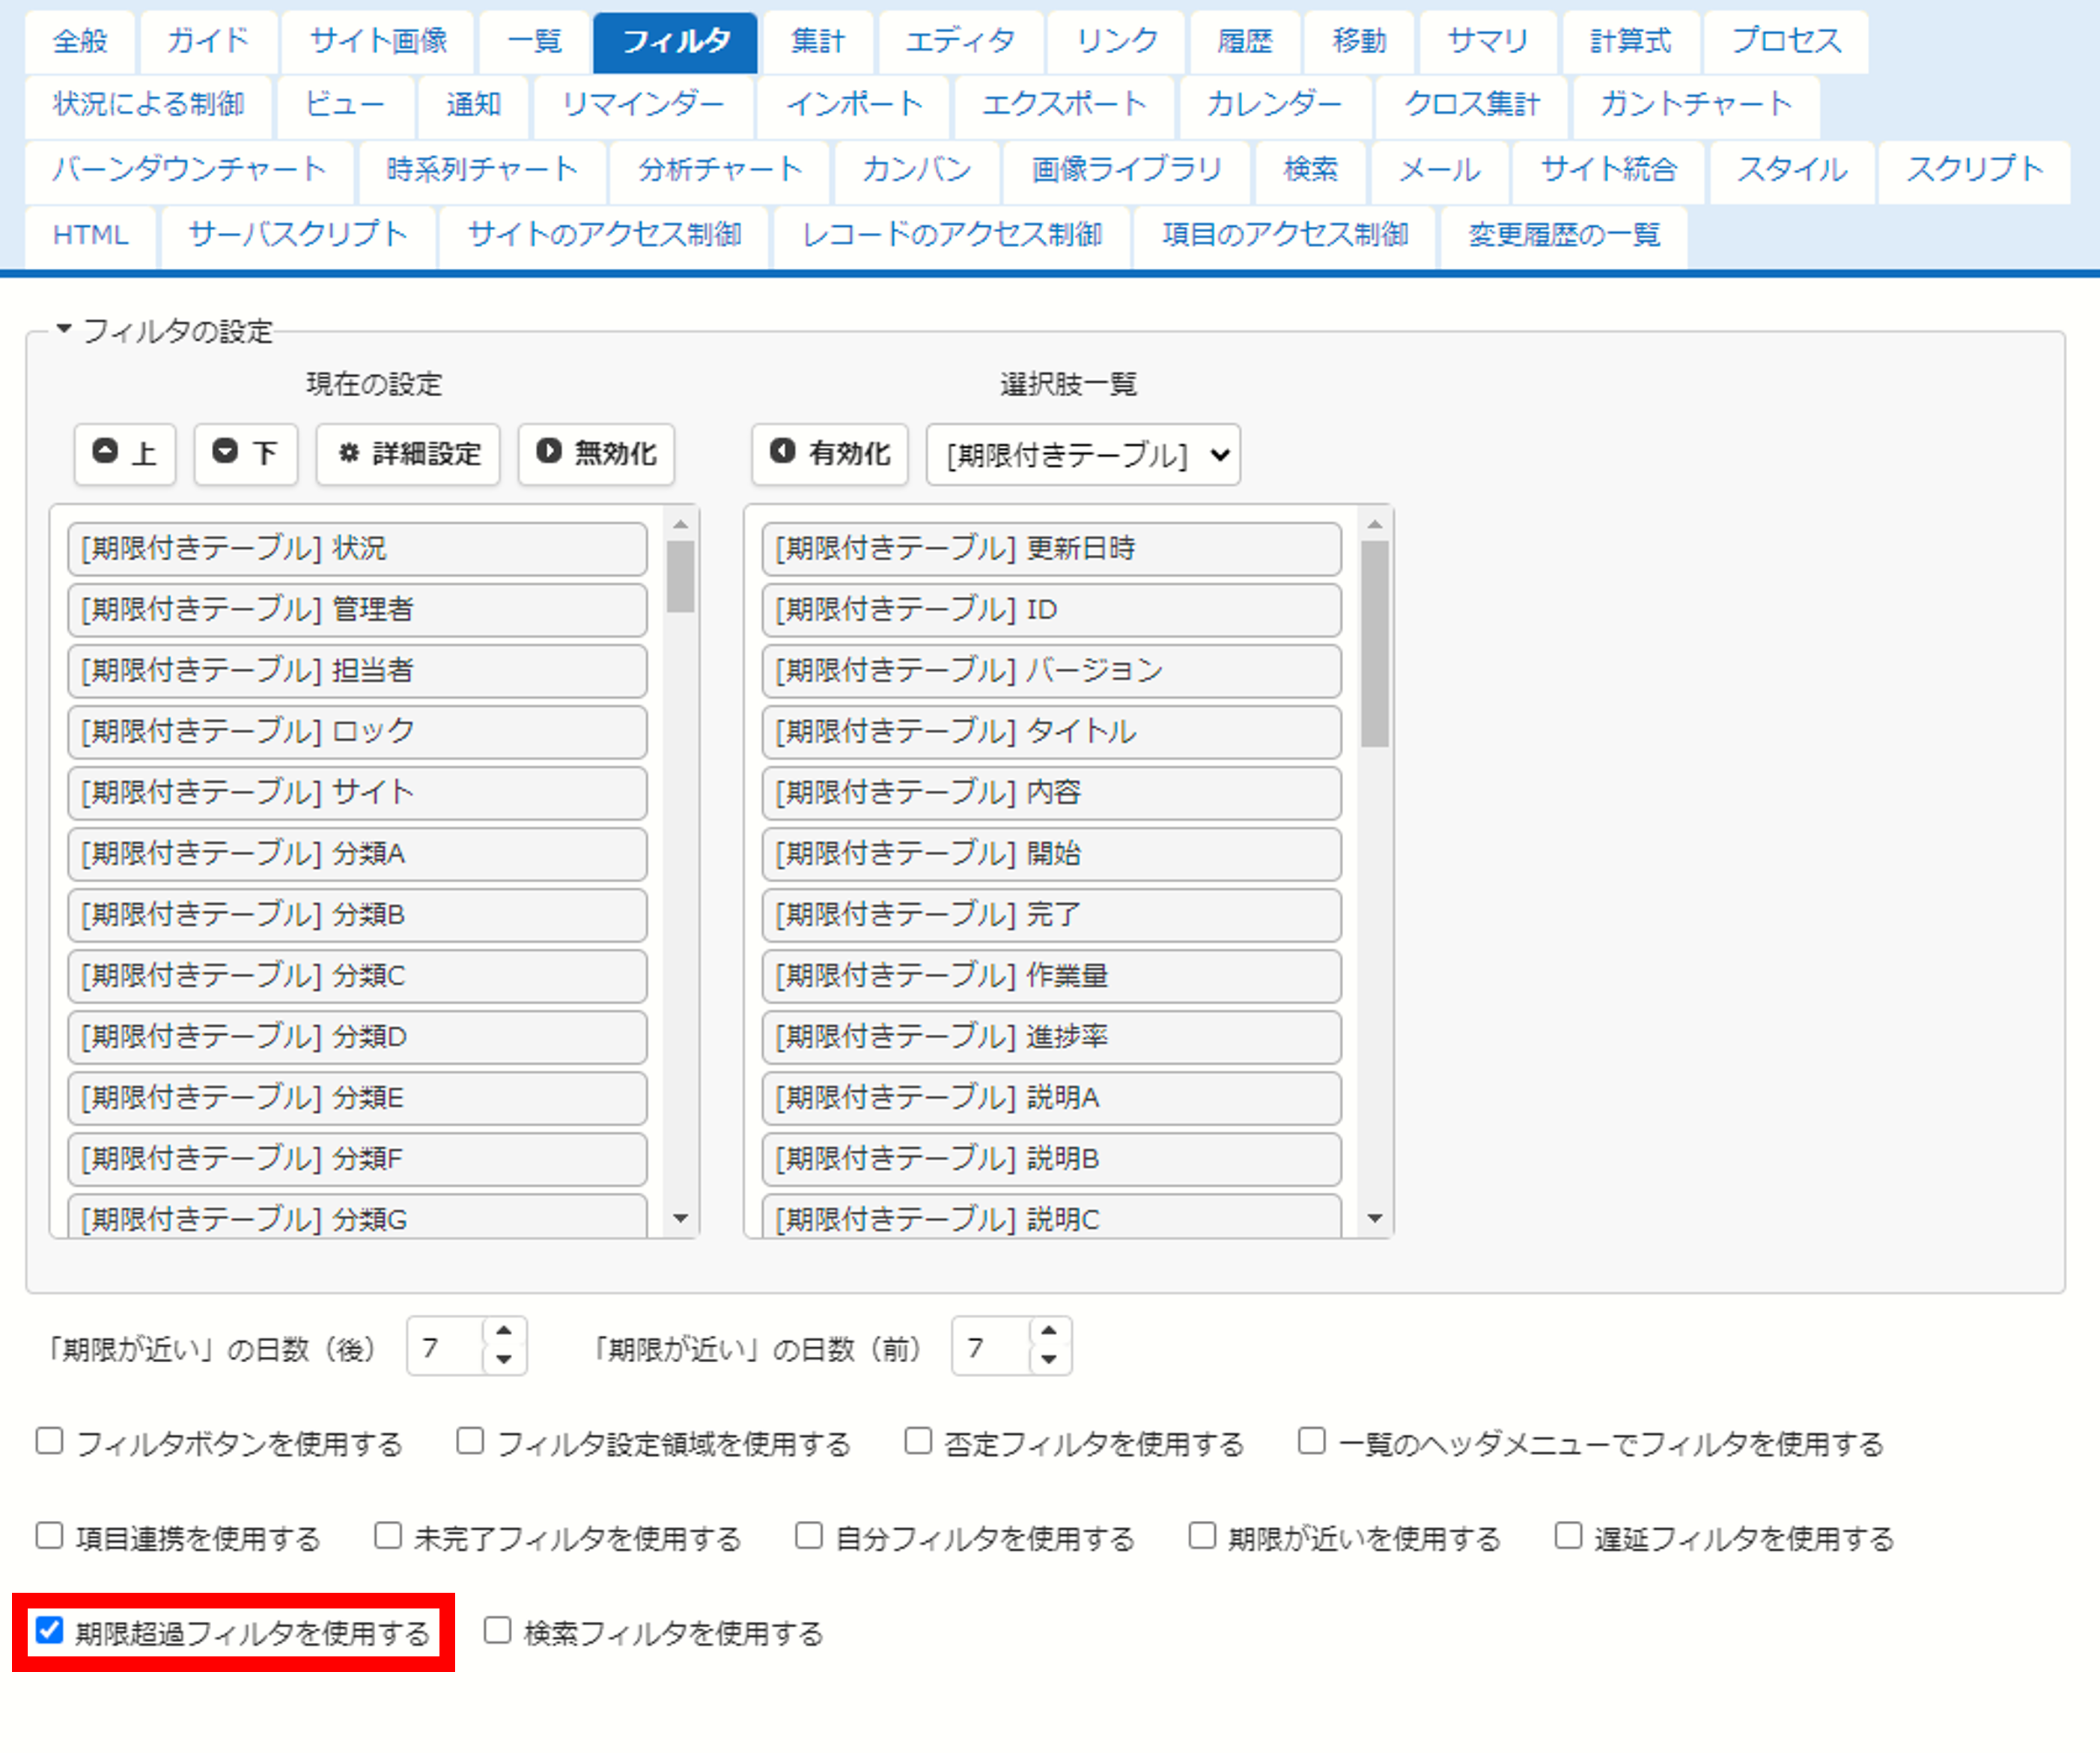Screen dimensions: 2100x1753
Task: Uncheck 期限超過フィルタを使用する checkbox
Action: click(49, 1630)
